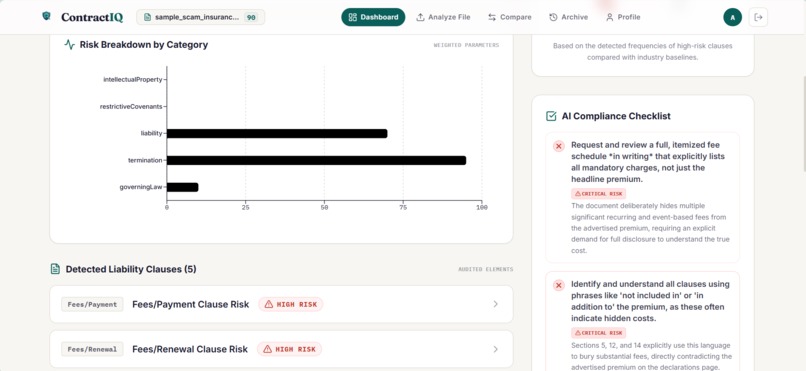The image size is (806, 371).
Task: Click the pulse icon beside Risk Breakdown
Action: [x=69, y=45]
